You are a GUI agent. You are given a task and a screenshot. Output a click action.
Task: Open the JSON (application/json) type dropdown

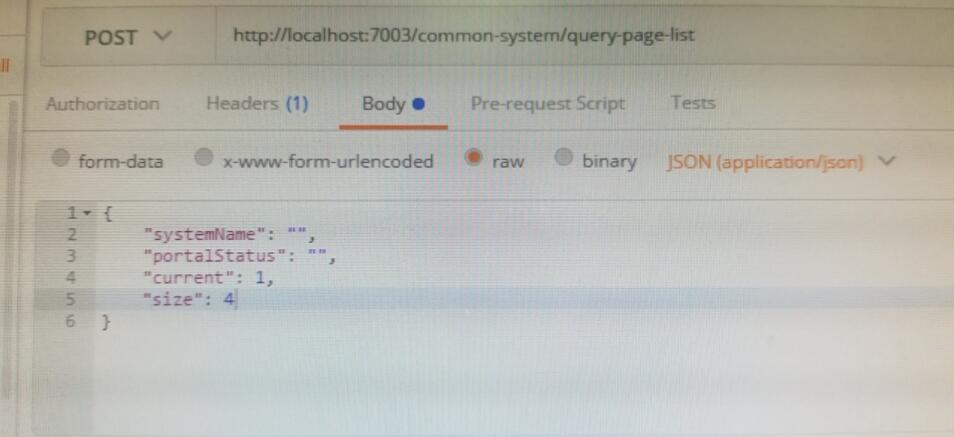pyautogui.click(x=781, y=162)
